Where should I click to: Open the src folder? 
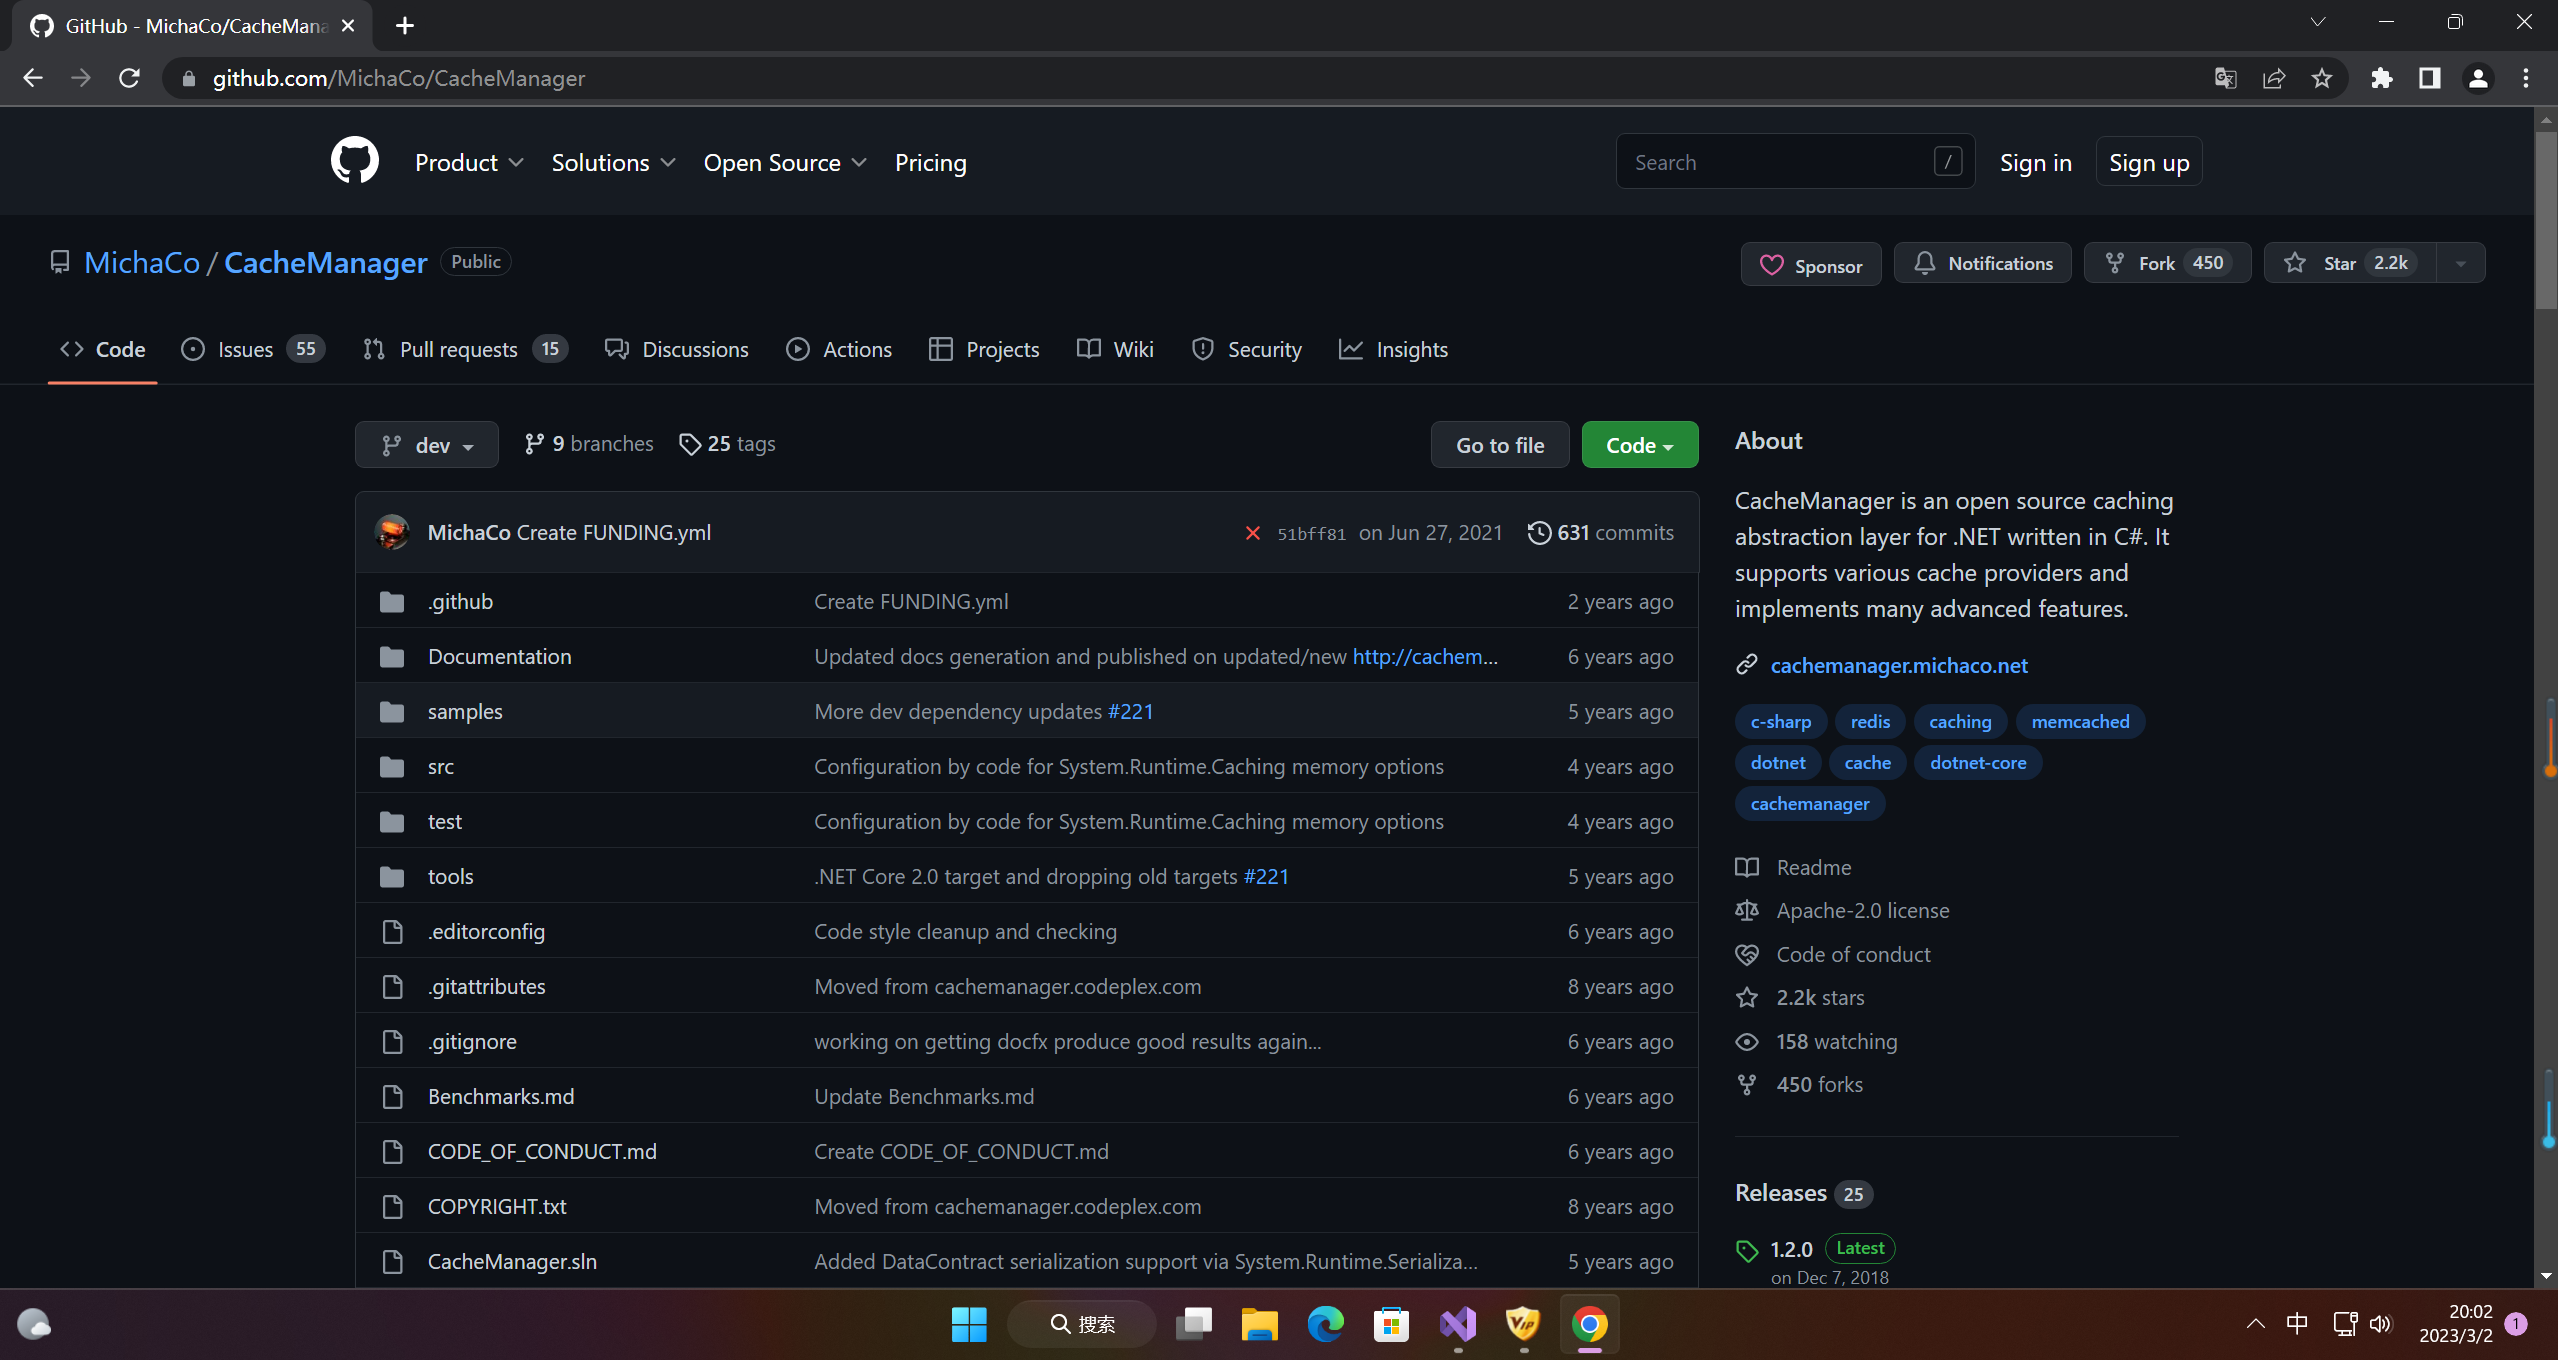[x=441, y=766]
